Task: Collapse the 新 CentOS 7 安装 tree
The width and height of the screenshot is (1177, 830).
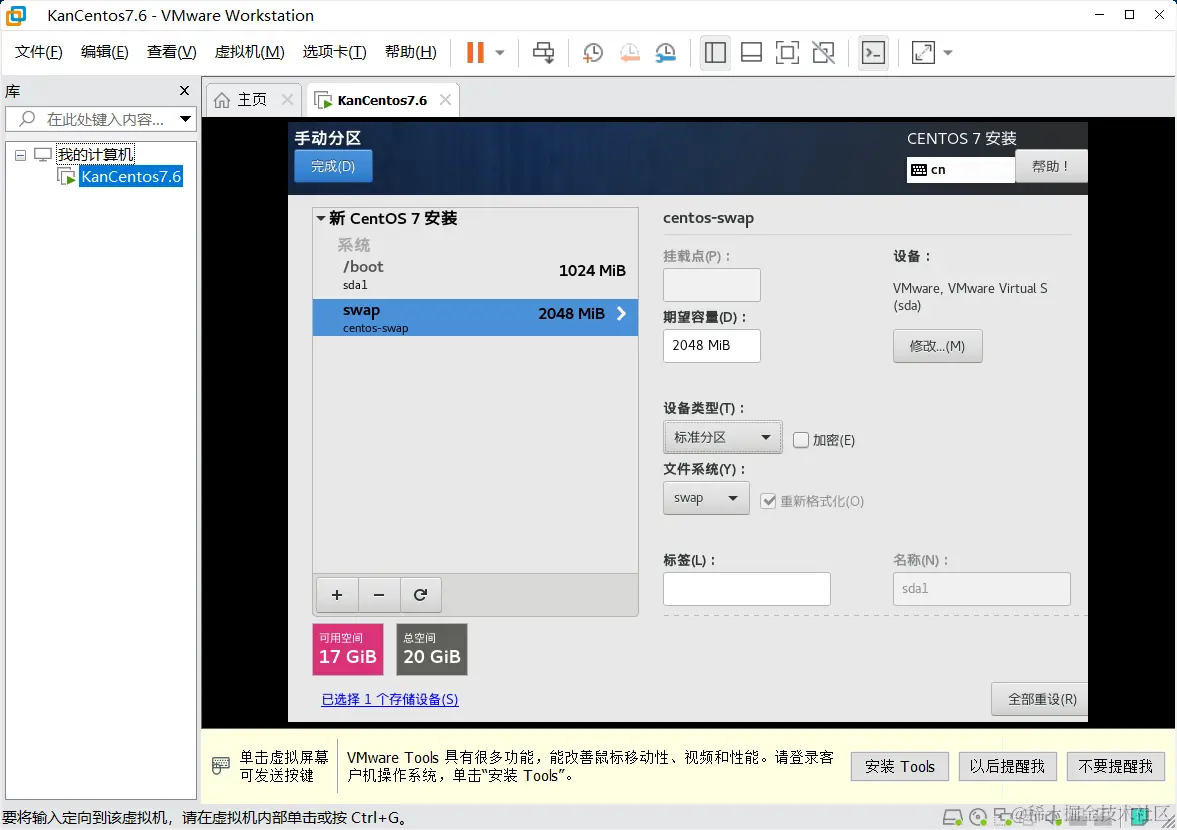Action: tap(322, 218)
